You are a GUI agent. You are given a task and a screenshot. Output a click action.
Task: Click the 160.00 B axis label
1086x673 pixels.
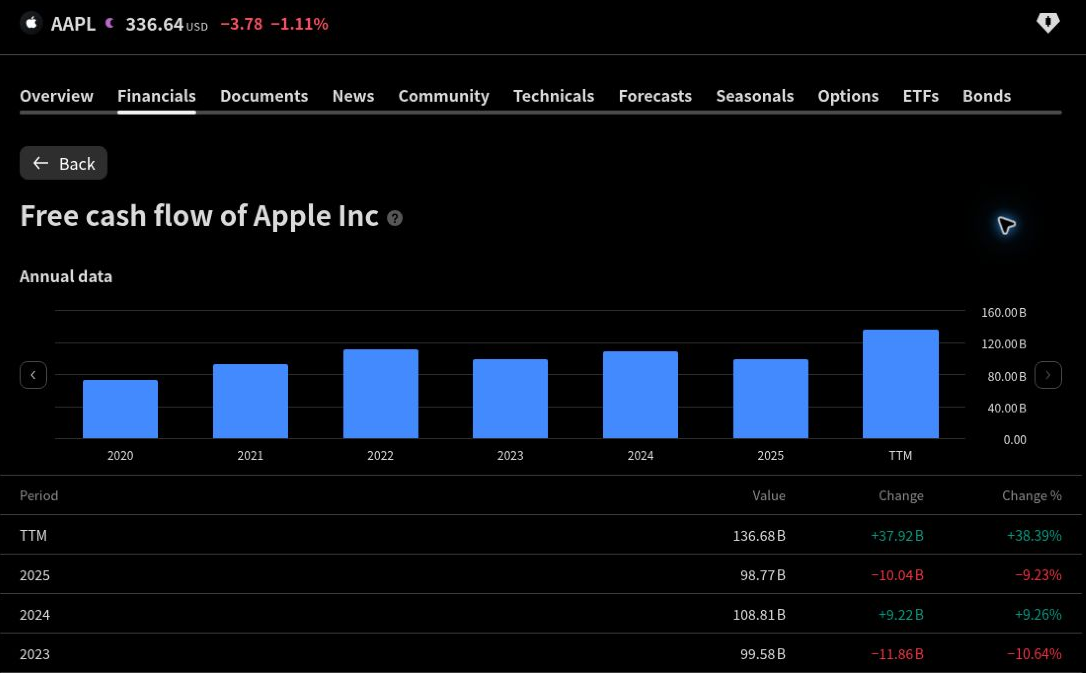point(1004,312)
